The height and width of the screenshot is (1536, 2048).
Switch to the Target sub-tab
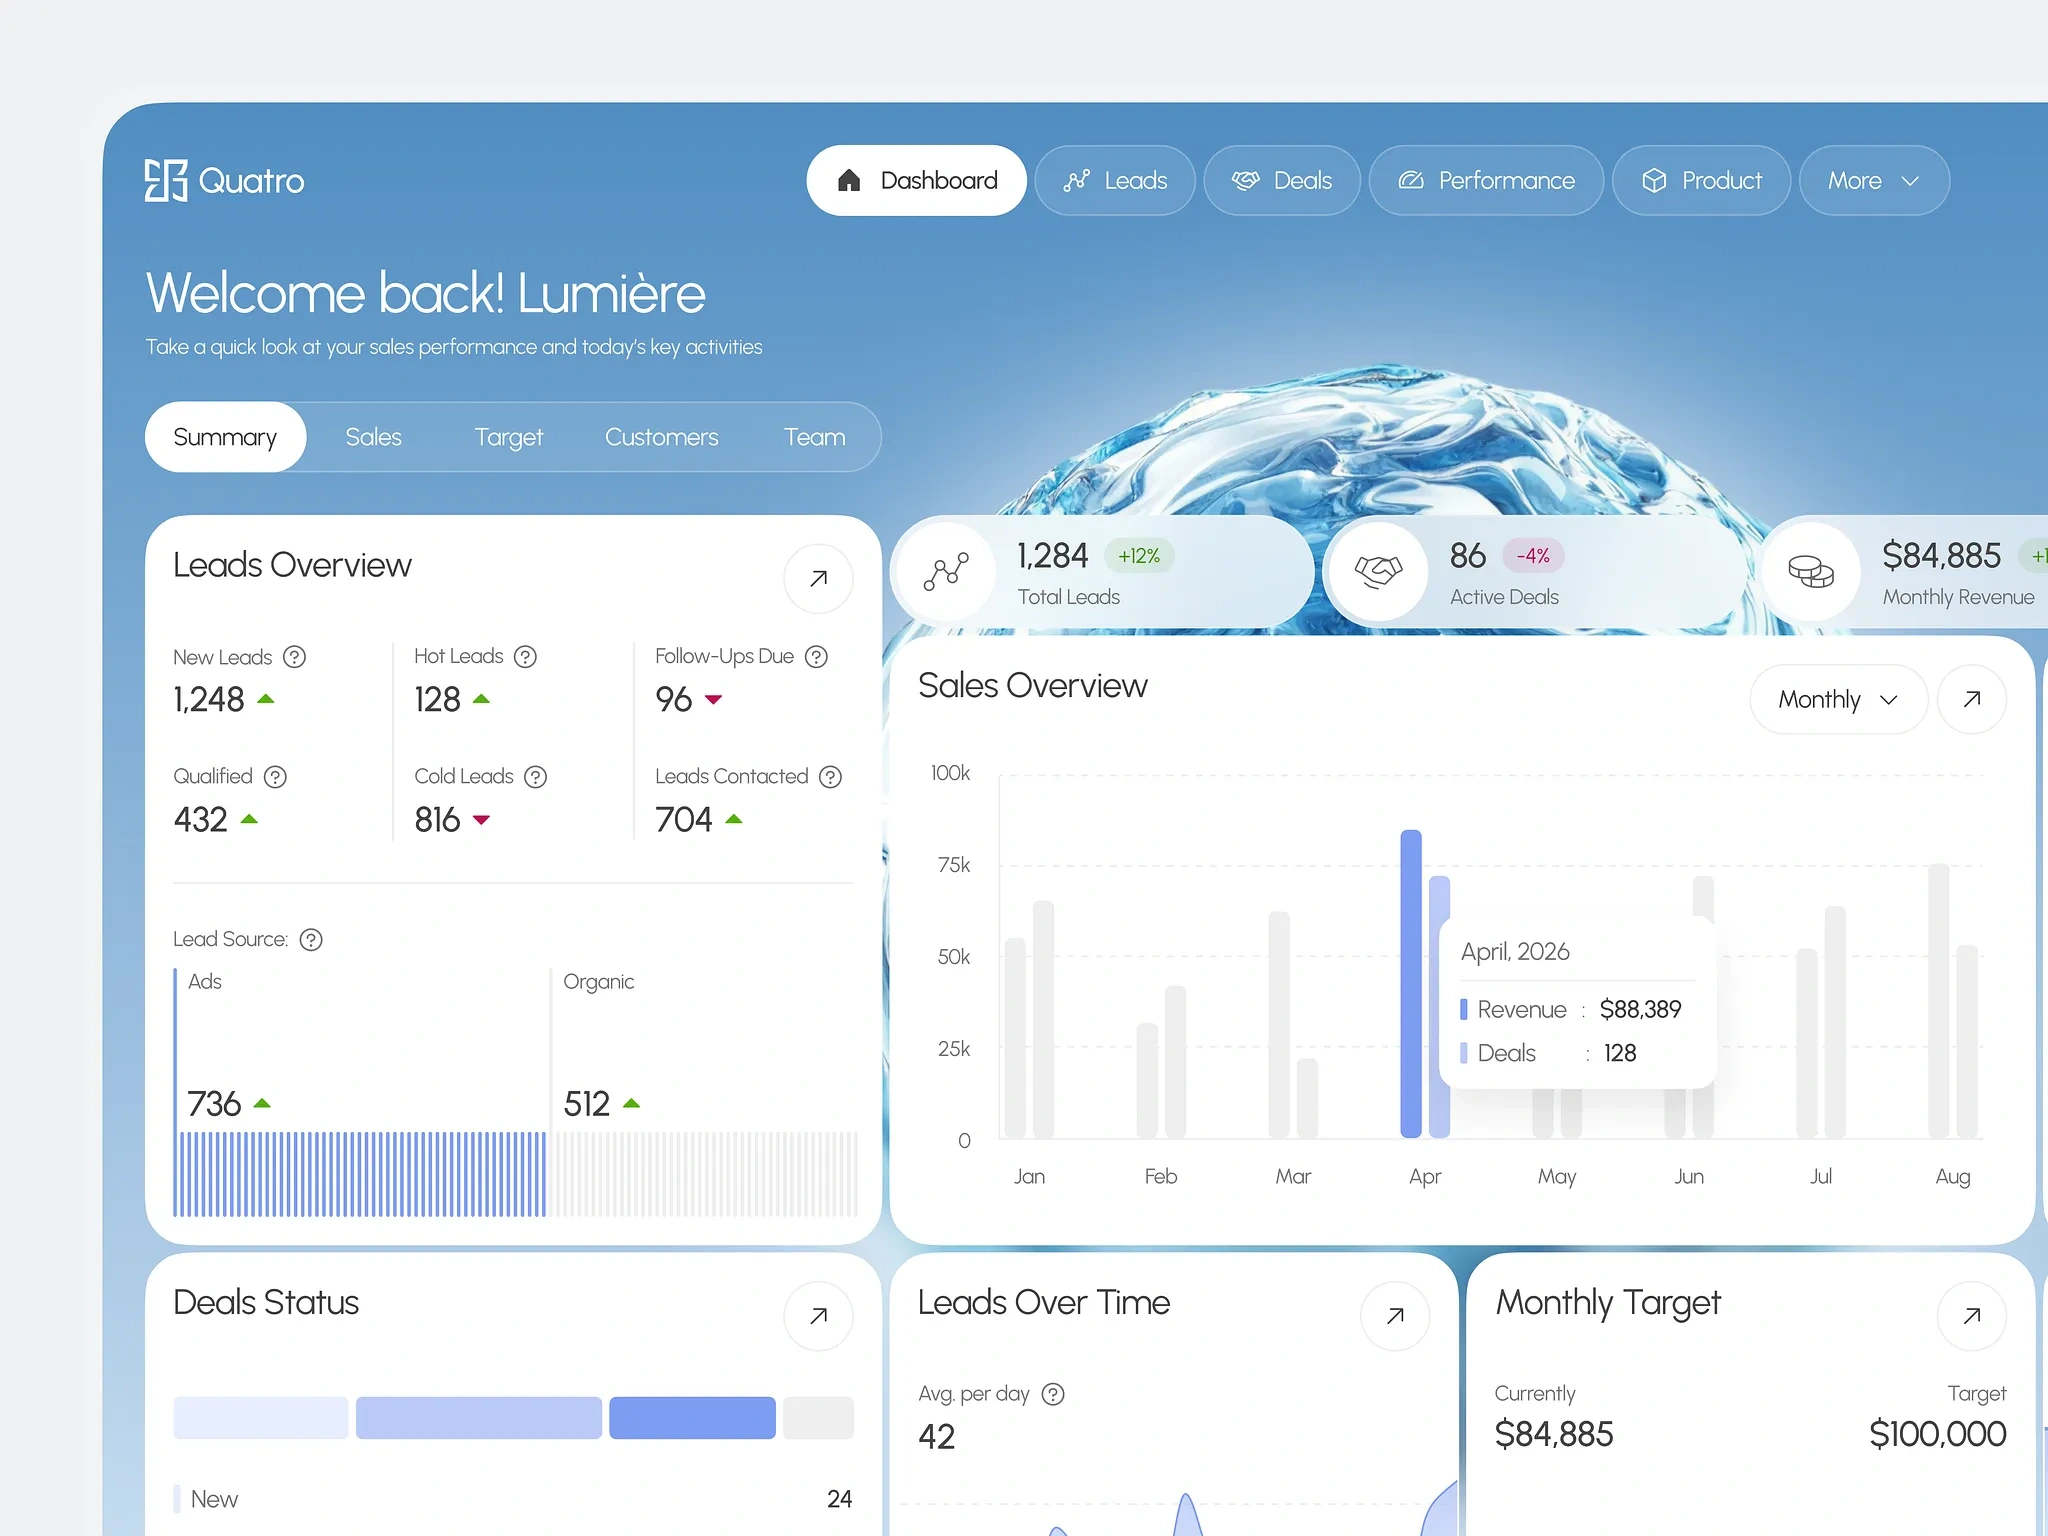click(508, 437)
